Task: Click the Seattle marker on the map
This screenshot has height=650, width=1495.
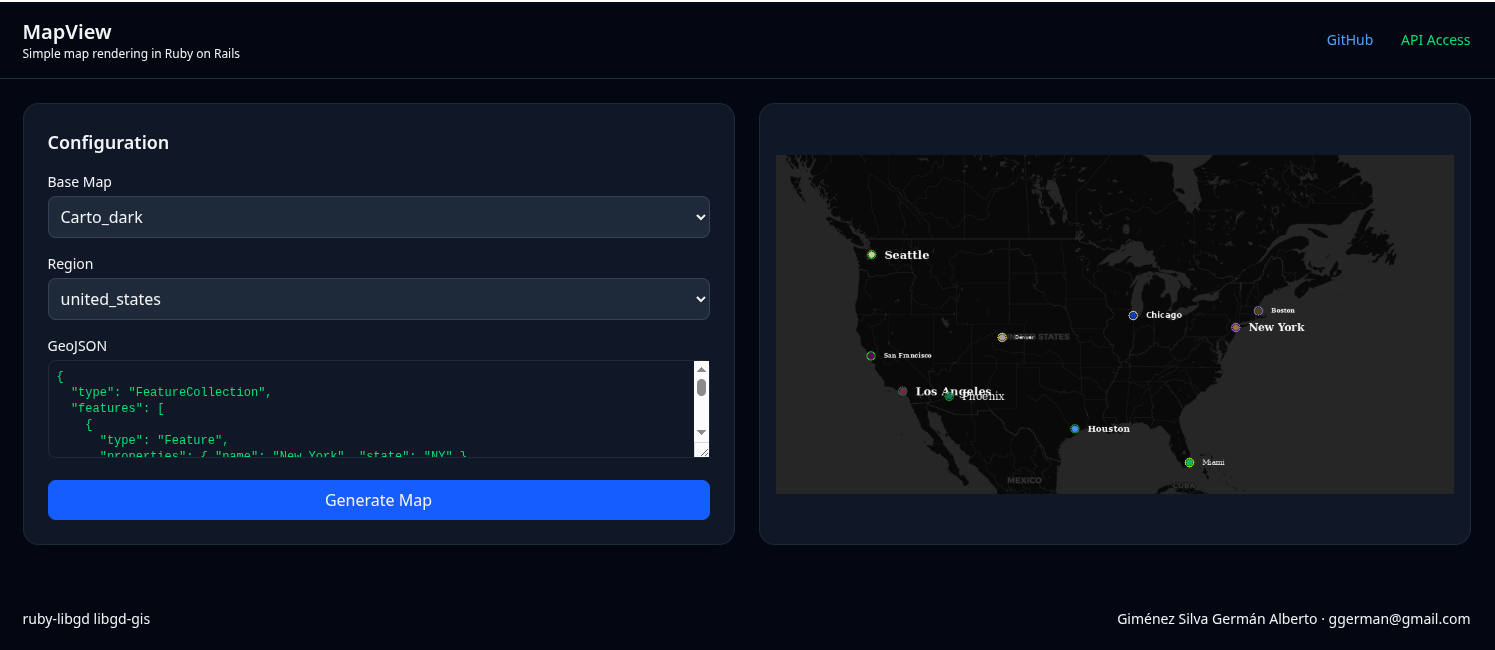Action: 871,255
